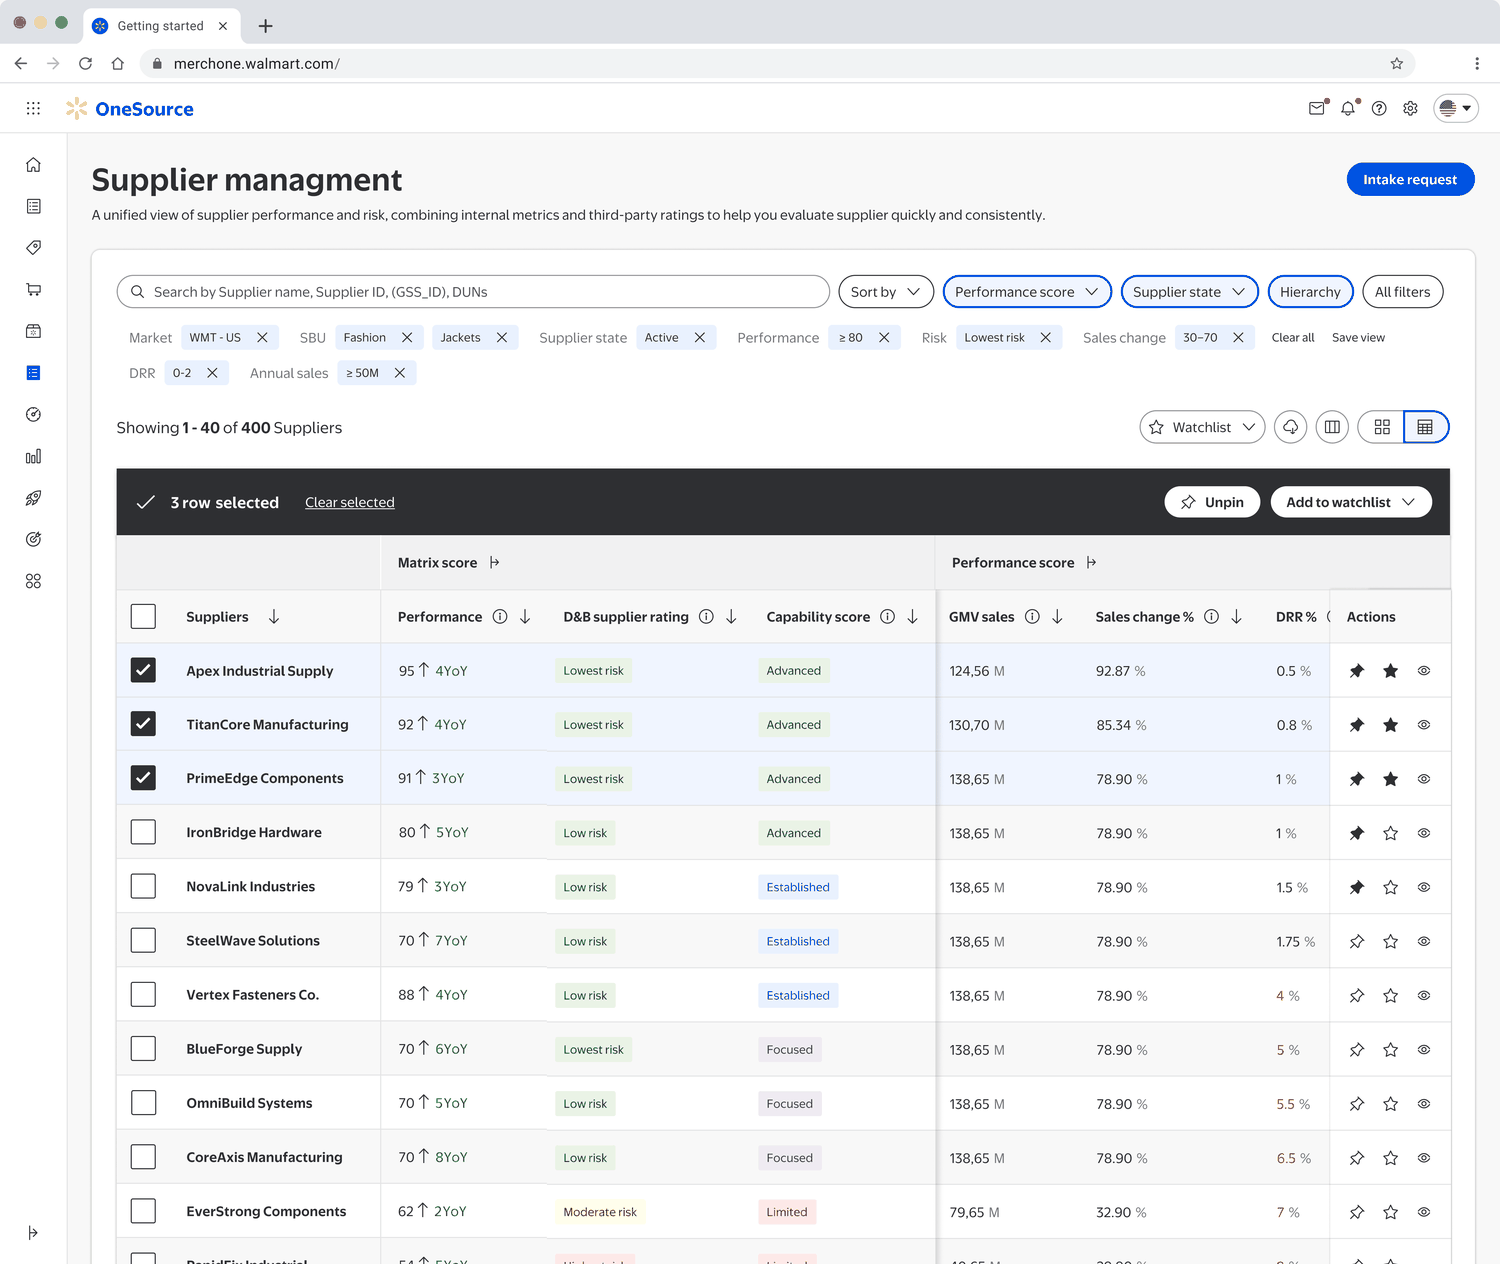1500x1264 pixels.
Task: Remove the Lowest risk filter chip
Action: pyautogui.click(x=1046, y=338)
